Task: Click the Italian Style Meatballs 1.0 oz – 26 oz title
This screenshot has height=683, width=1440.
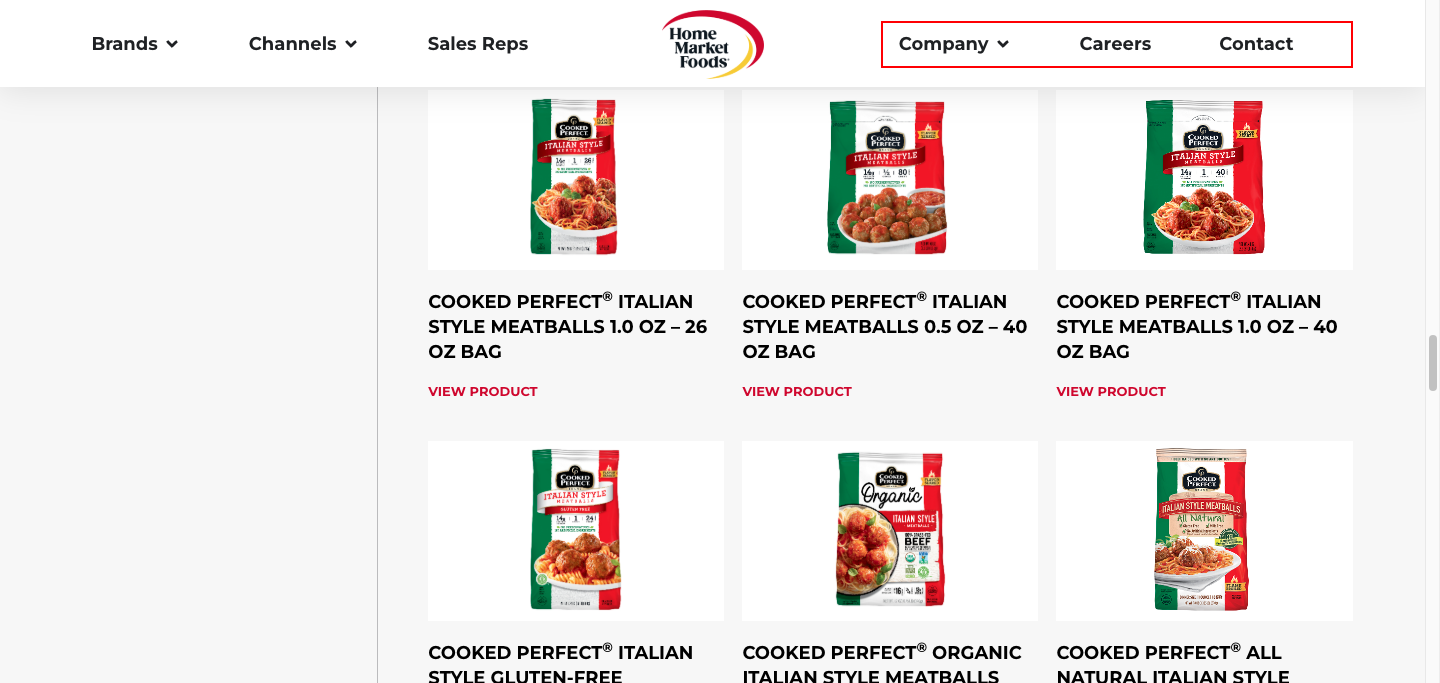Action: 568,326
